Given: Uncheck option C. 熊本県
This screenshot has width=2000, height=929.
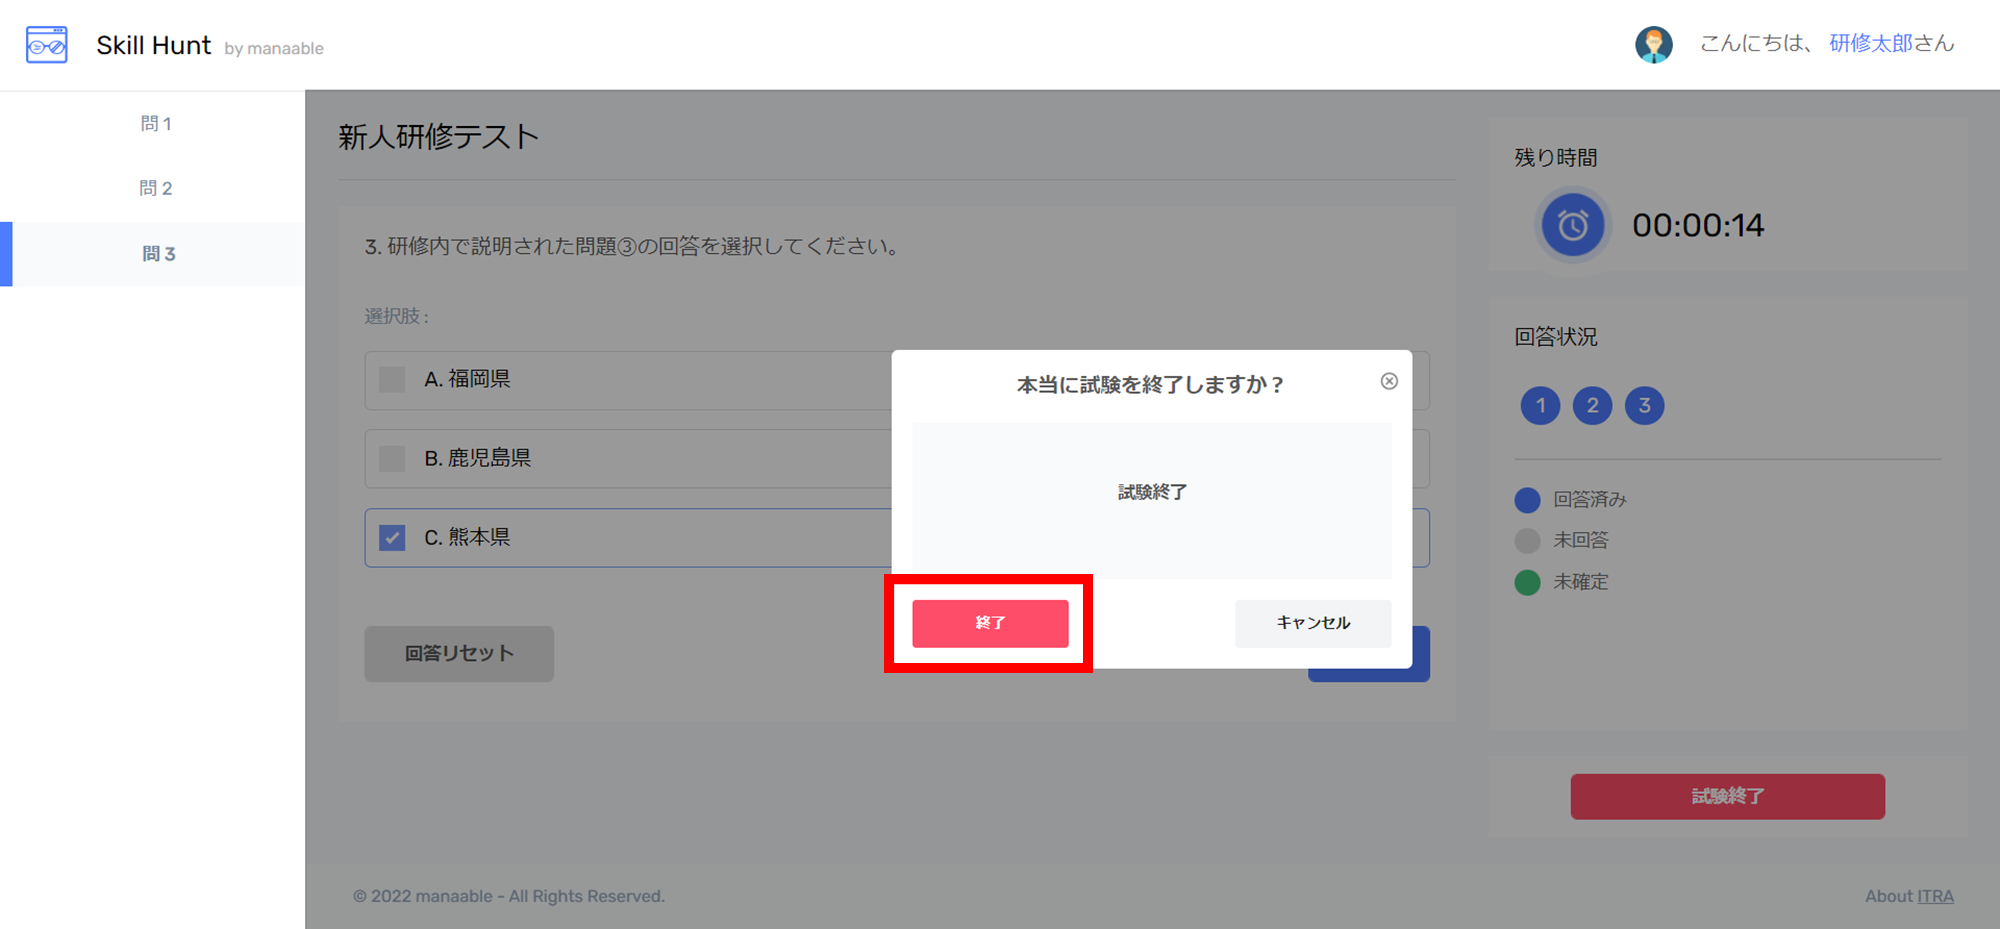Looking at the screenshot, I should pos(392,537).
